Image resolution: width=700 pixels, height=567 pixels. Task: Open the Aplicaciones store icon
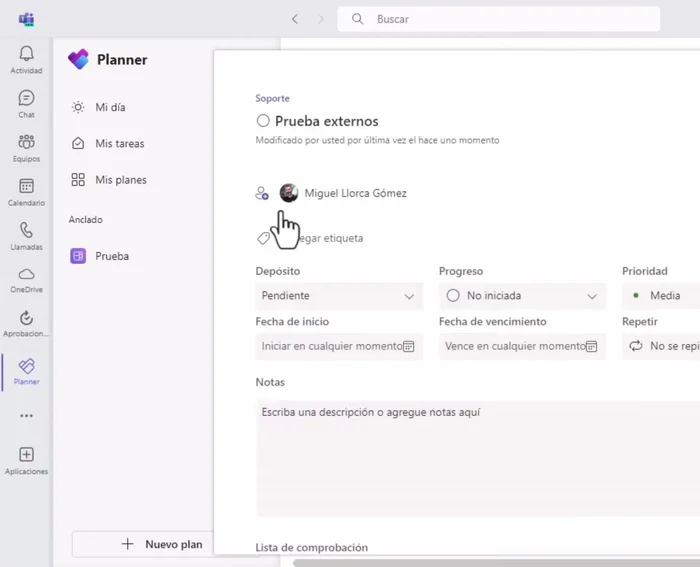(x=26, y=460)
